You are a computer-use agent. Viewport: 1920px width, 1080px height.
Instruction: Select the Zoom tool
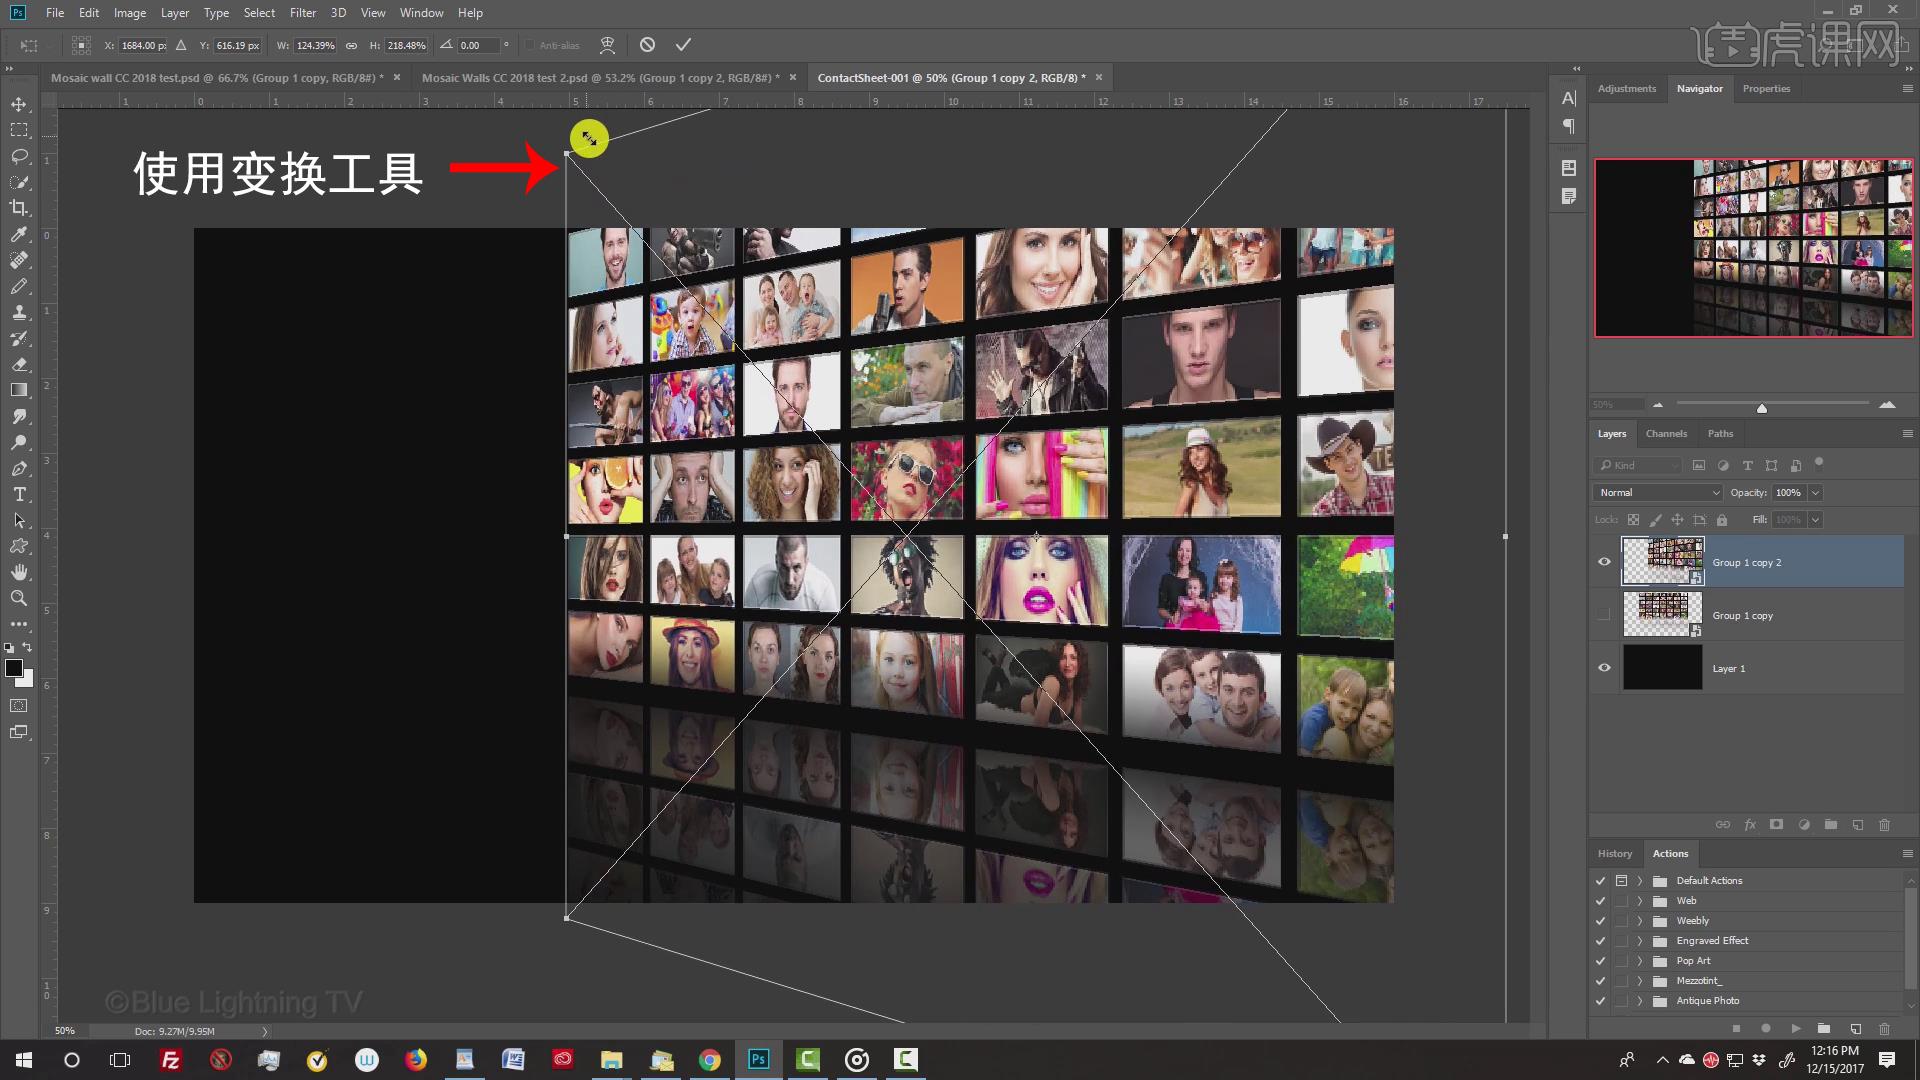click(19, 598)
